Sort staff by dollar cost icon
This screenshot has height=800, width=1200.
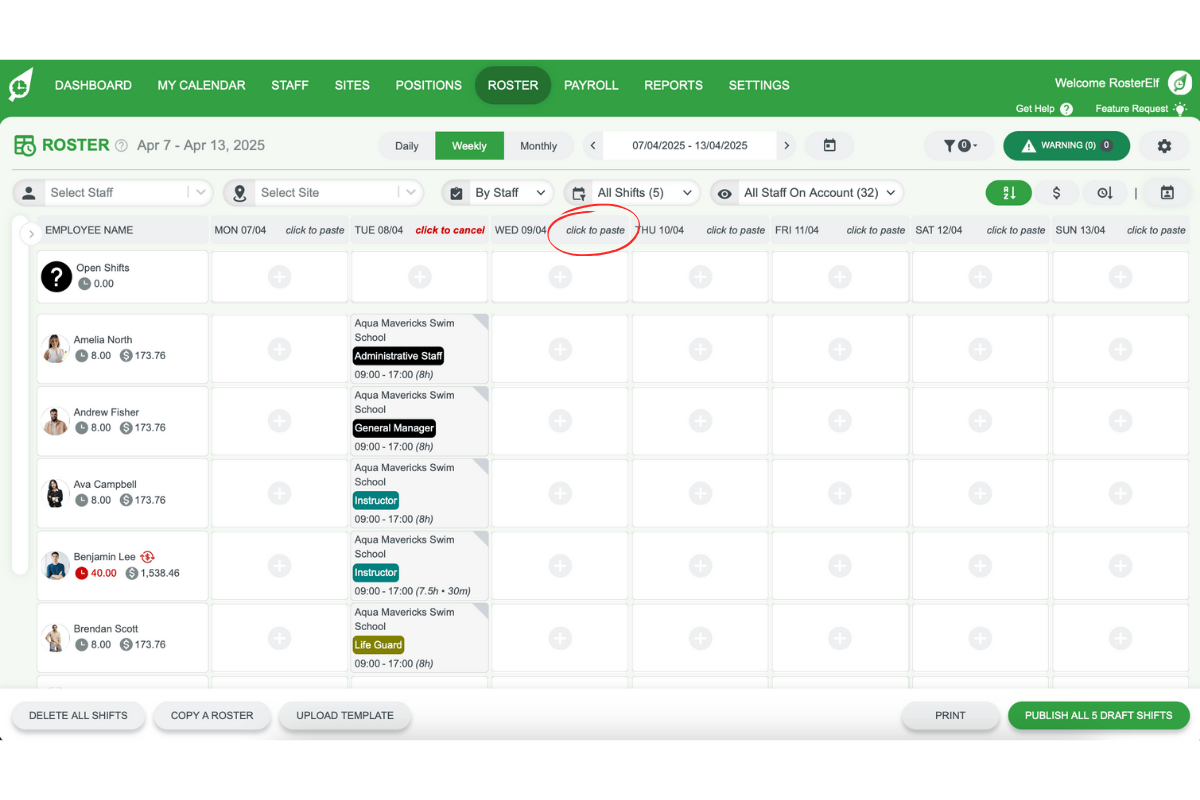point(1057,192)
